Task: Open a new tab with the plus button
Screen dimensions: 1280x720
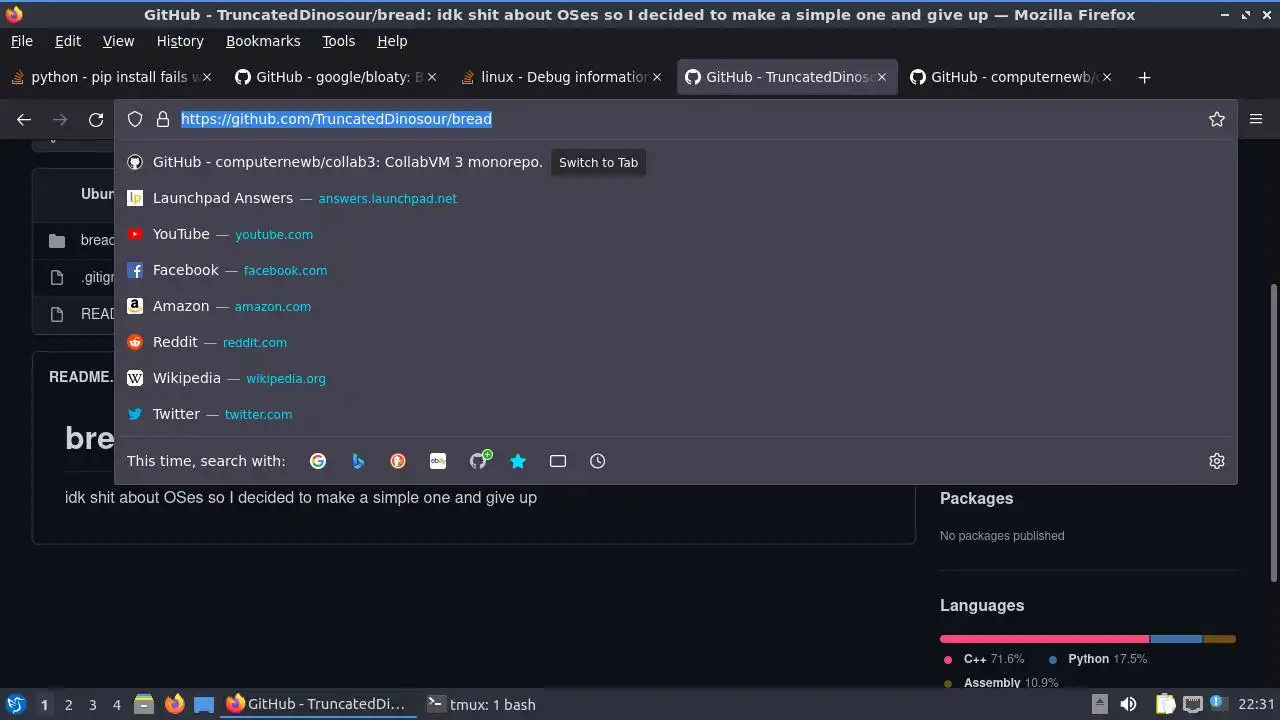Action: coord(1145,77)
